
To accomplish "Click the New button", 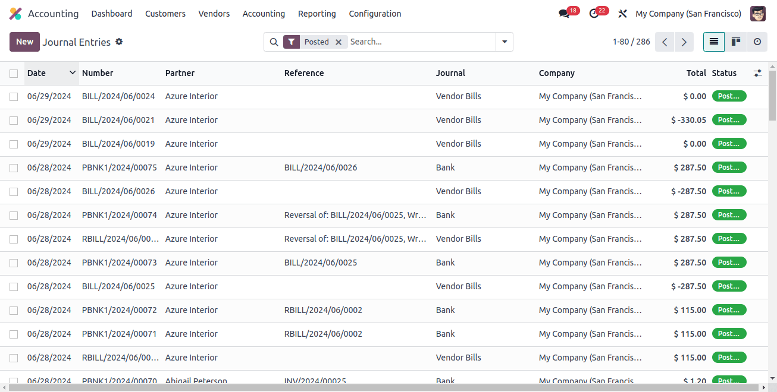I will click(24, 42).
